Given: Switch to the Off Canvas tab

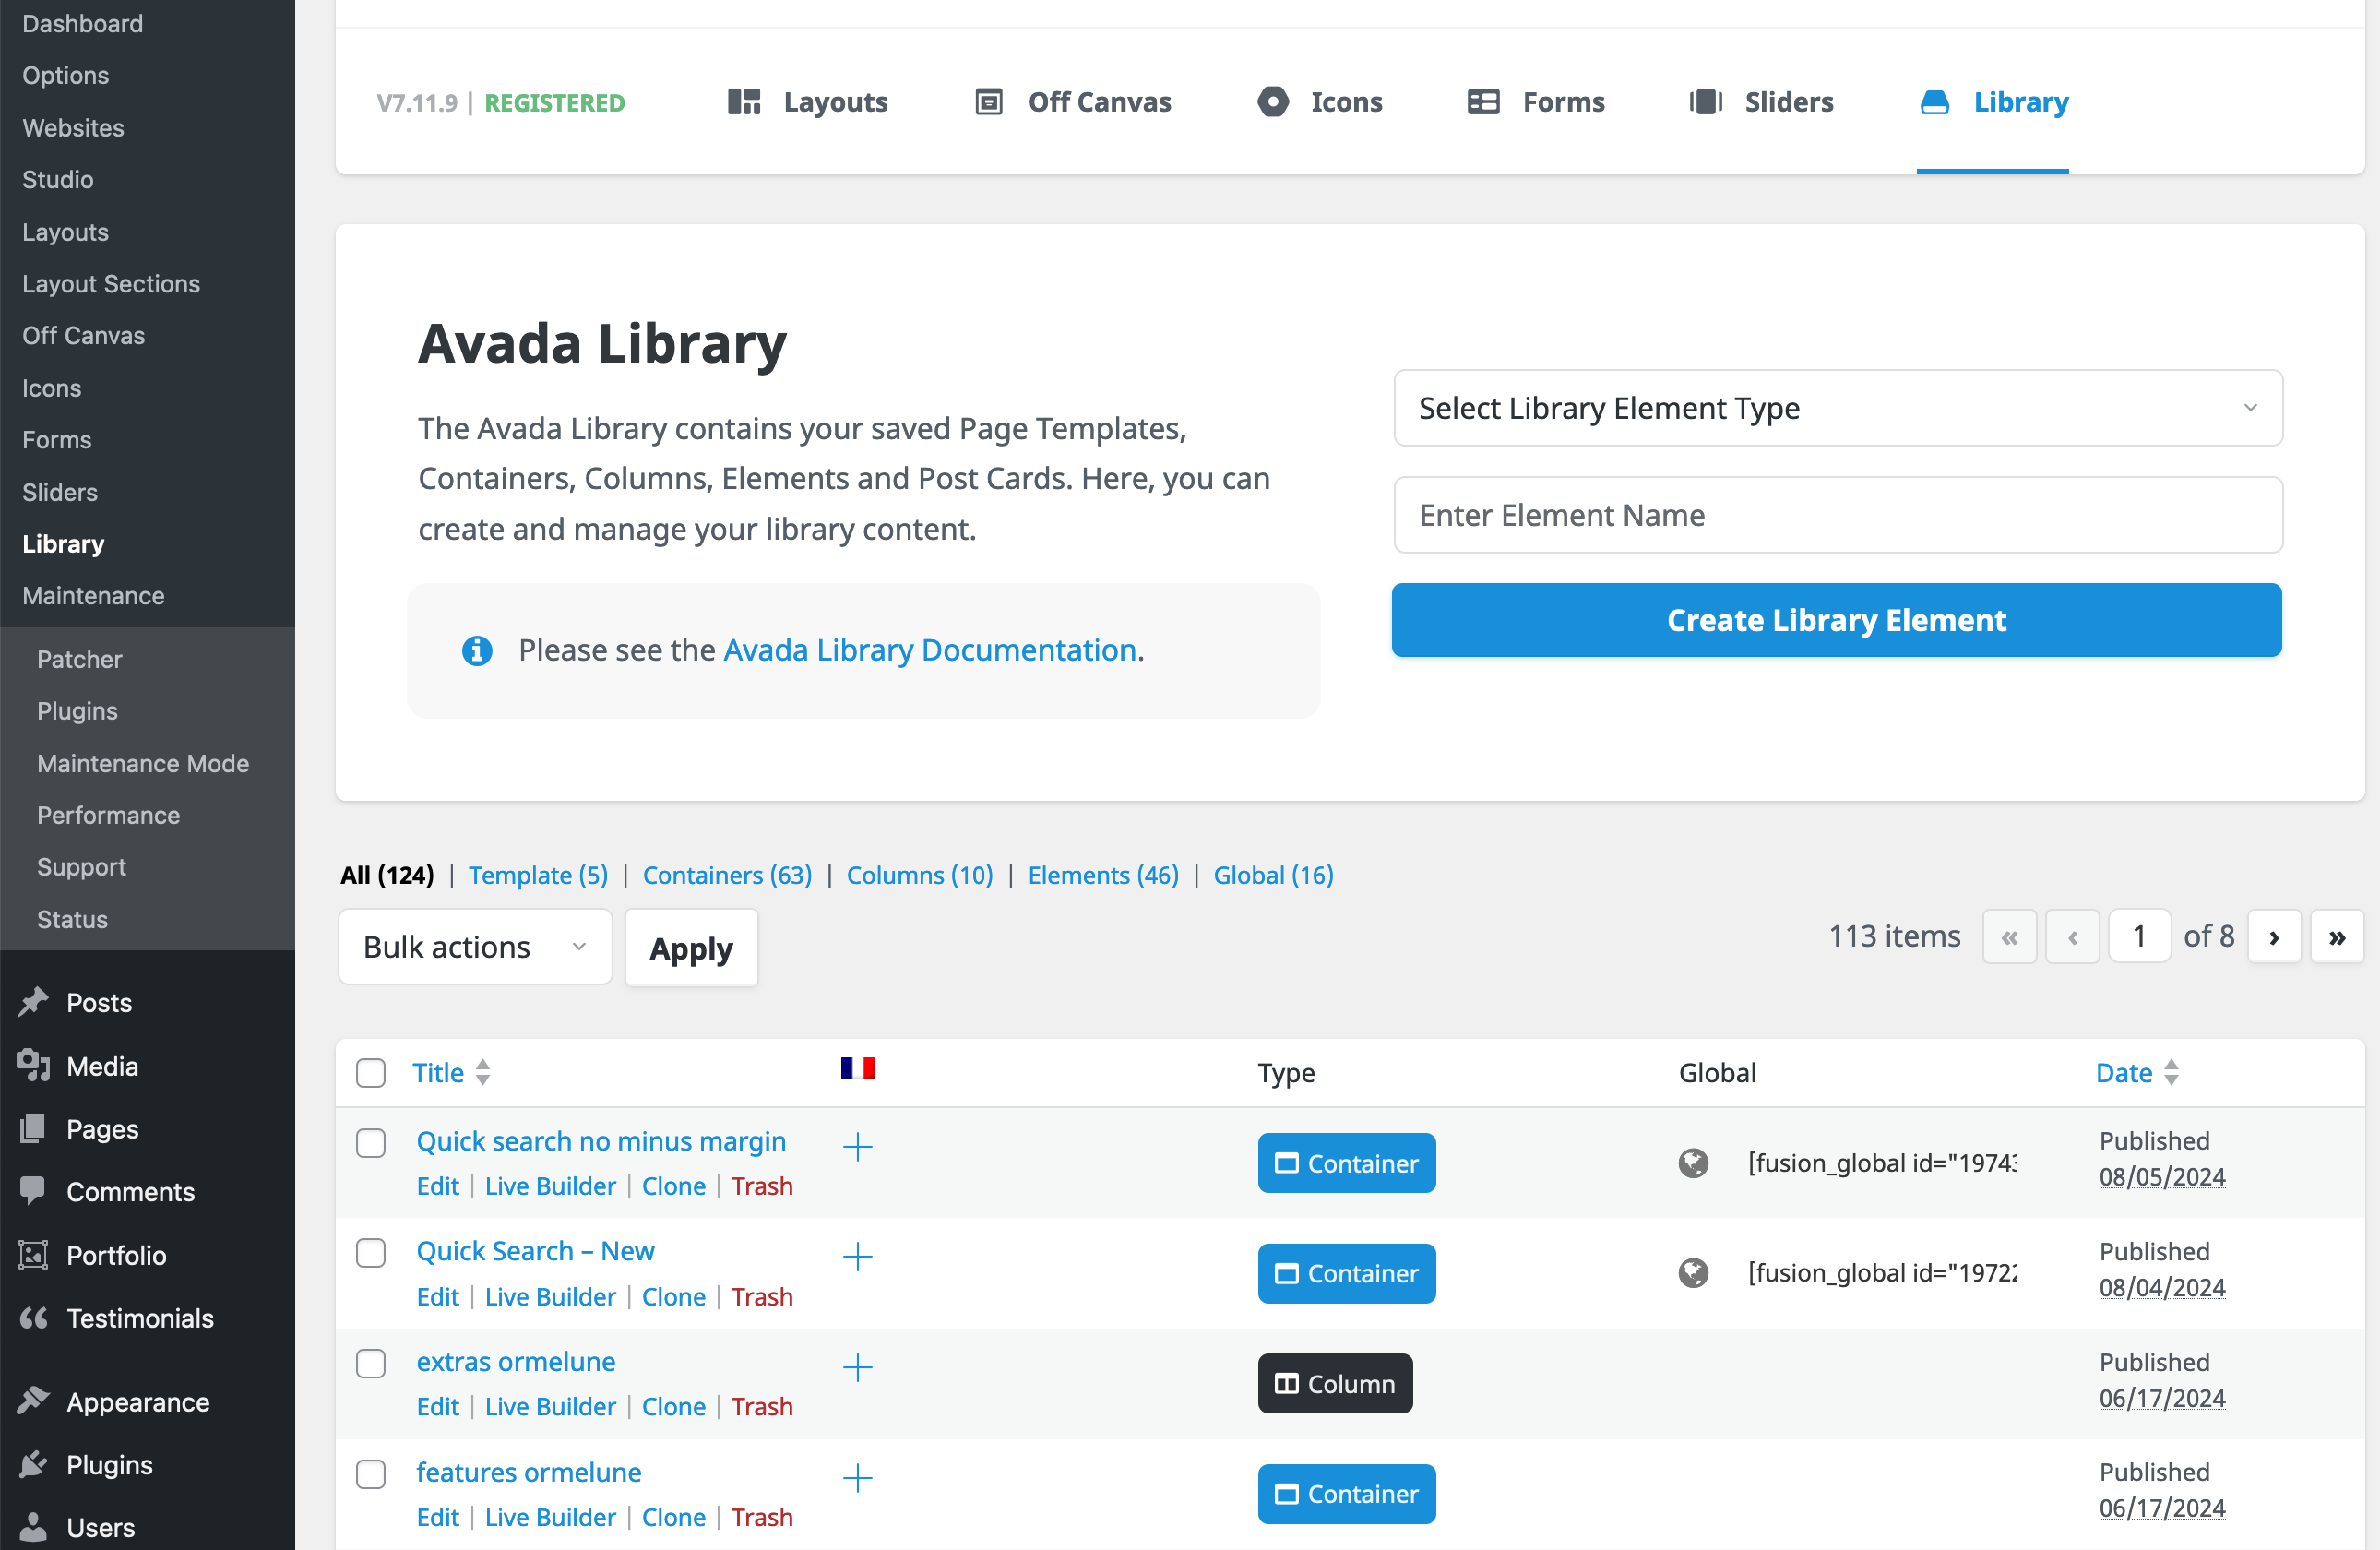Looking at the screenshot, I should (x=1072, y=102).
